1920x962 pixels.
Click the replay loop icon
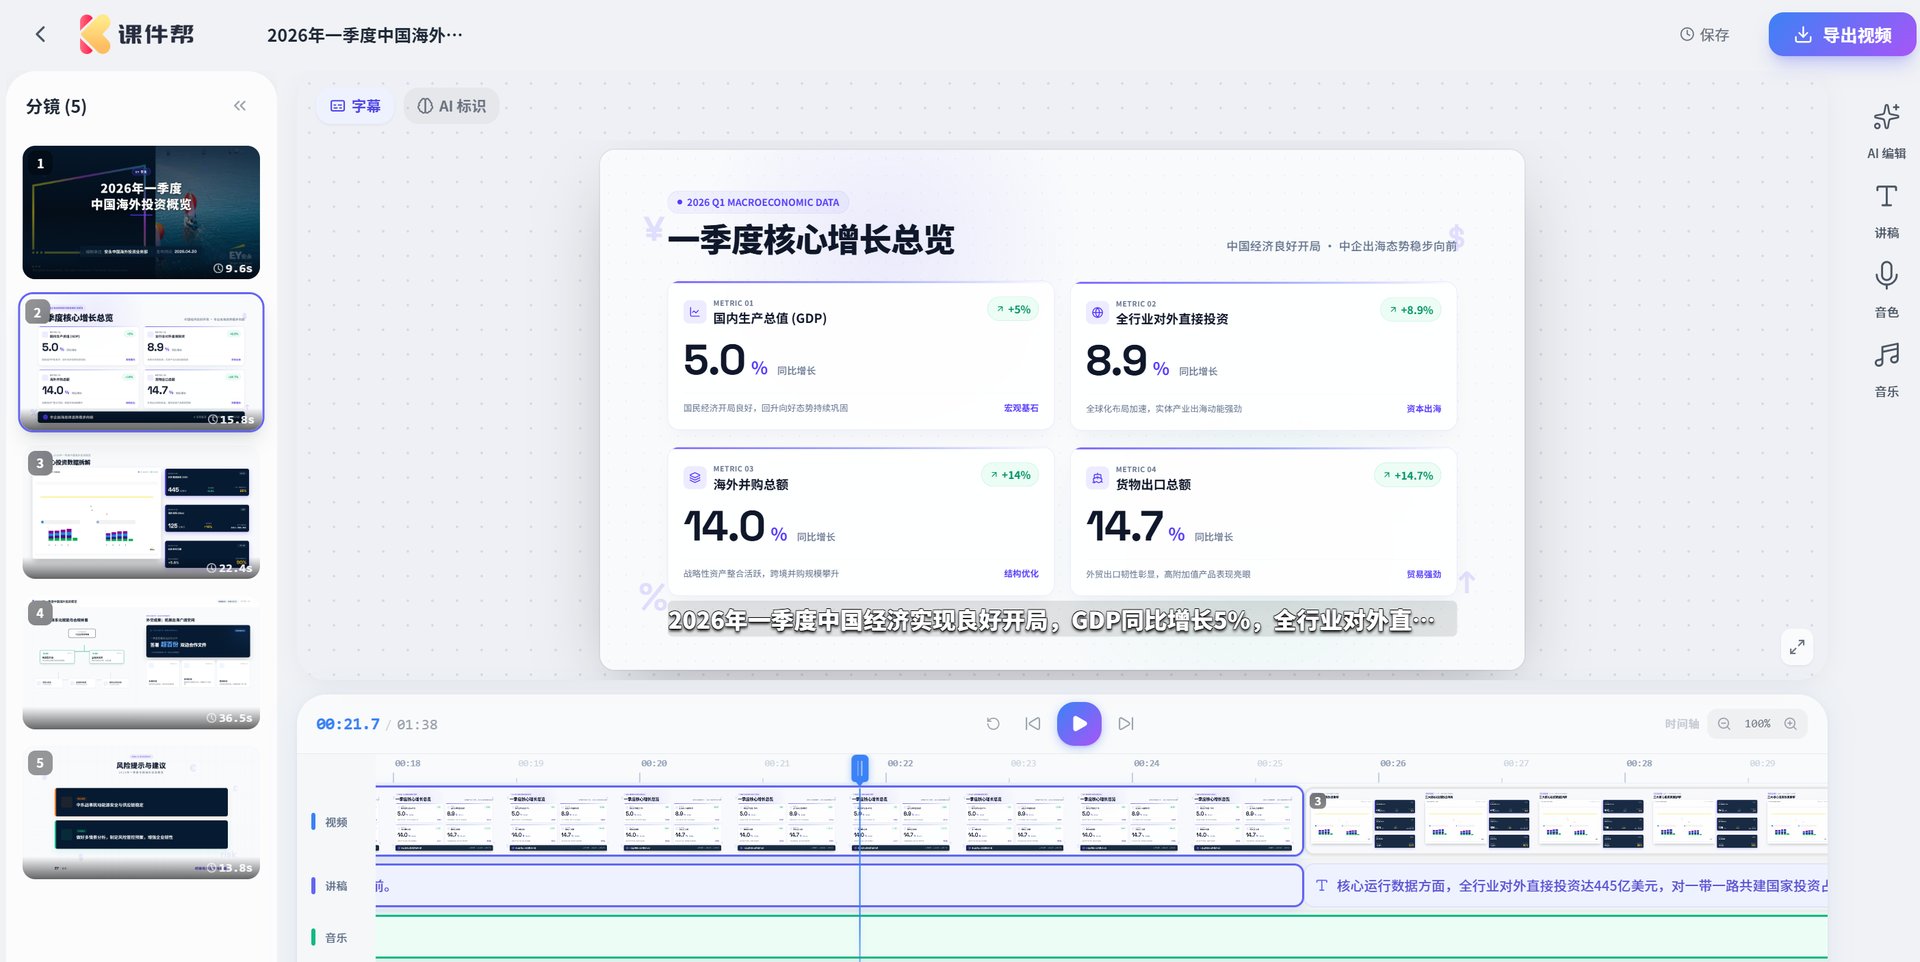coord(993,724)
